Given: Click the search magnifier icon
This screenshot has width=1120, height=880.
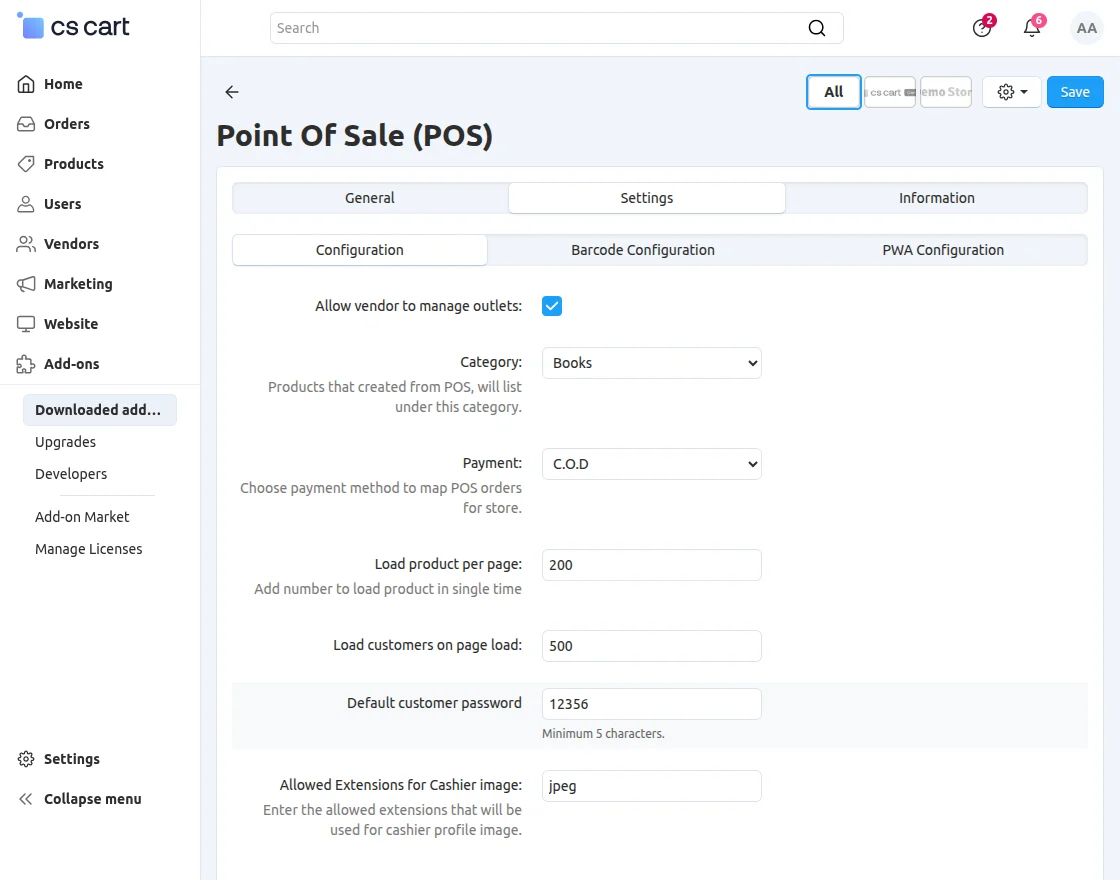Looking at the screenshot, I should pyautogui.click(x=816, y=28).
